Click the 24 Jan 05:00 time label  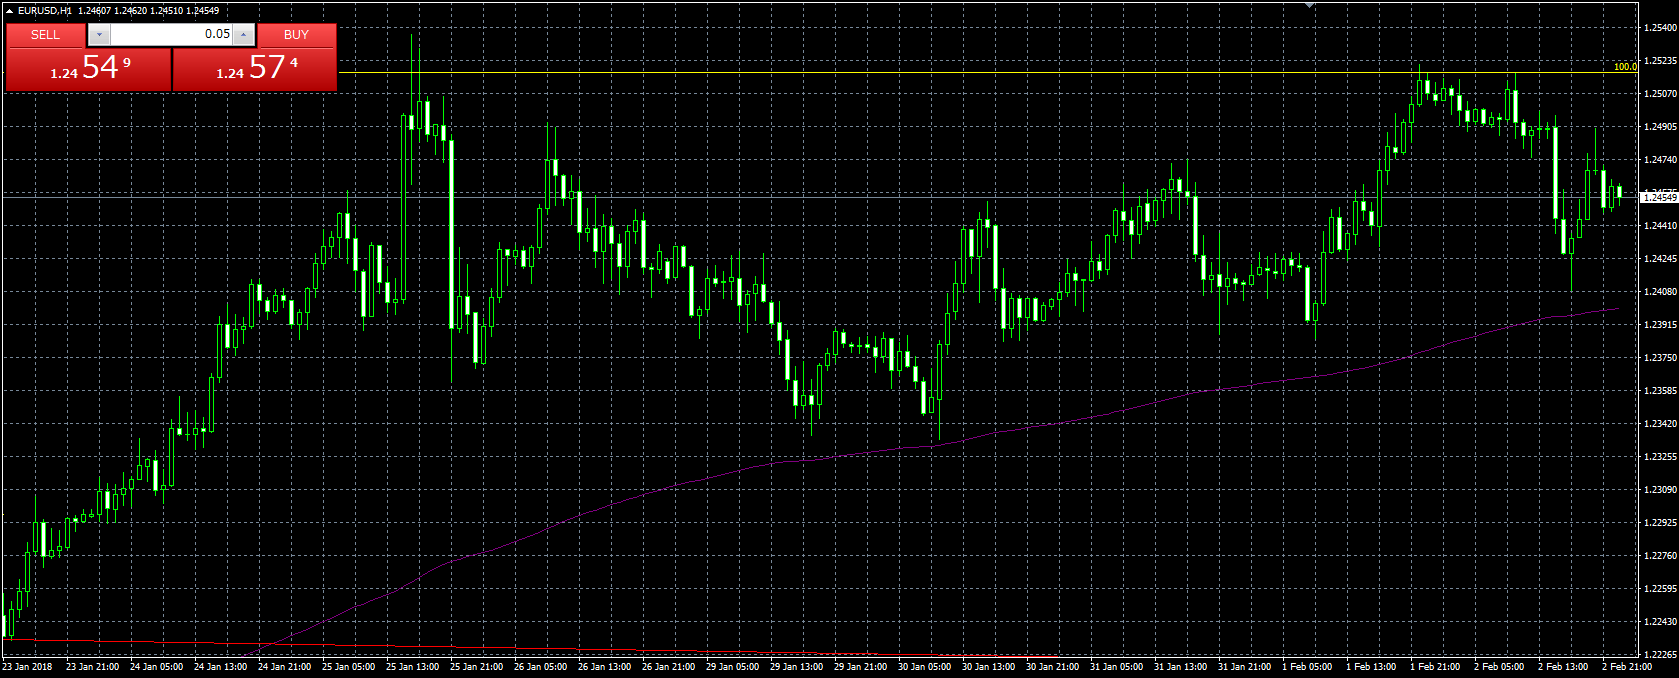click(x=156, y=667)
